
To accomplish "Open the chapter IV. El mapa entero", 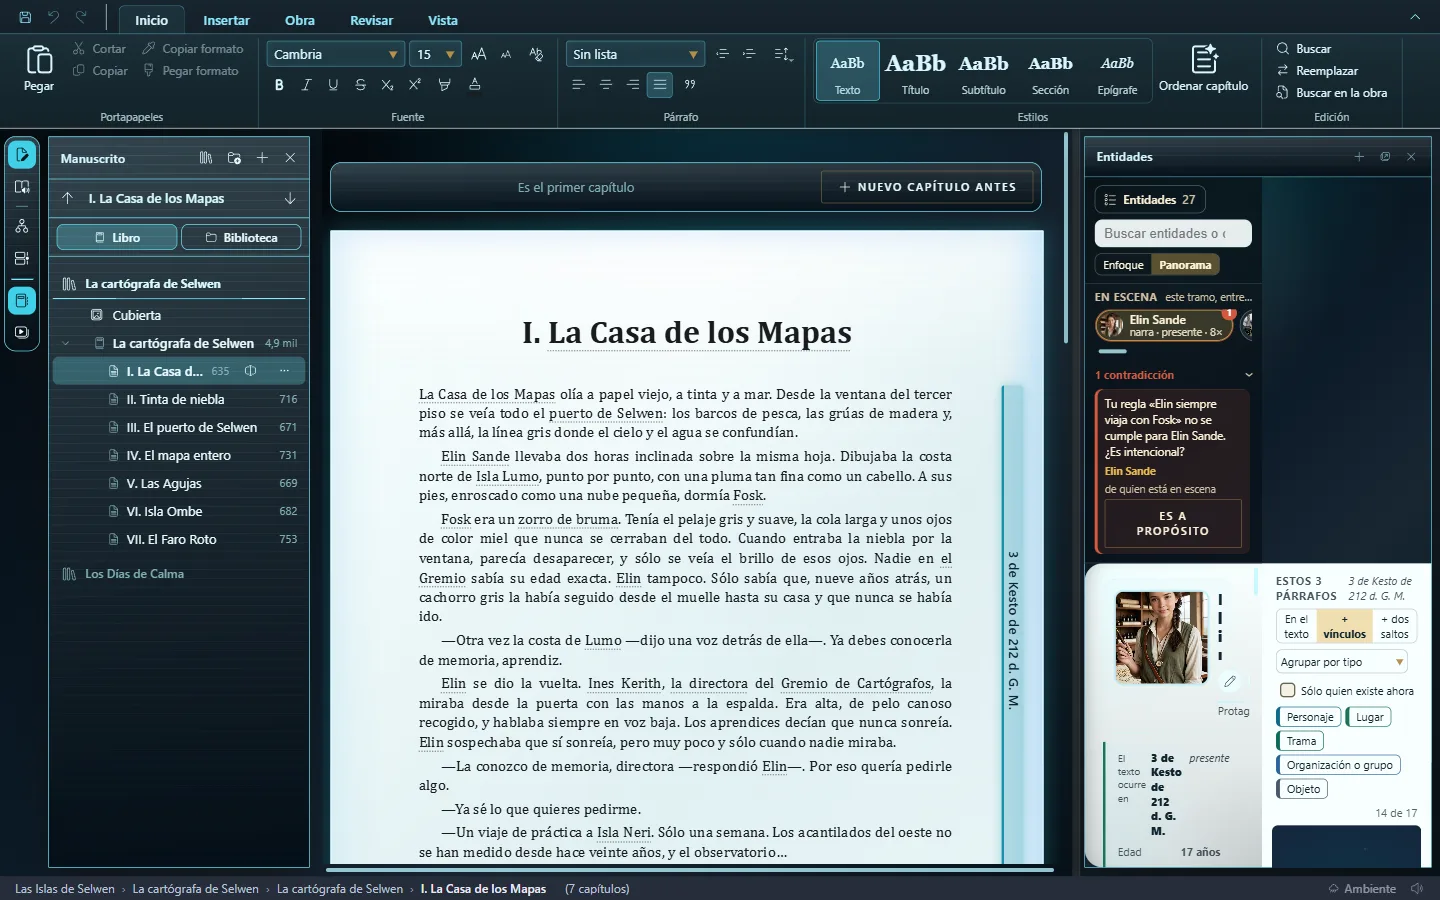I will pos(178,455).
